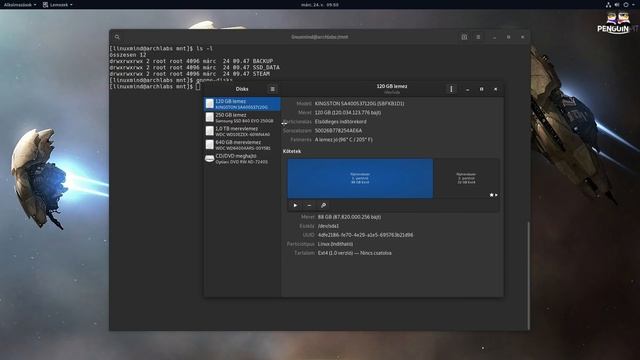Open the Alkalmazások menu in top bar
The image size is (640, 360).
pyautogui.click(x=20, y=4)
